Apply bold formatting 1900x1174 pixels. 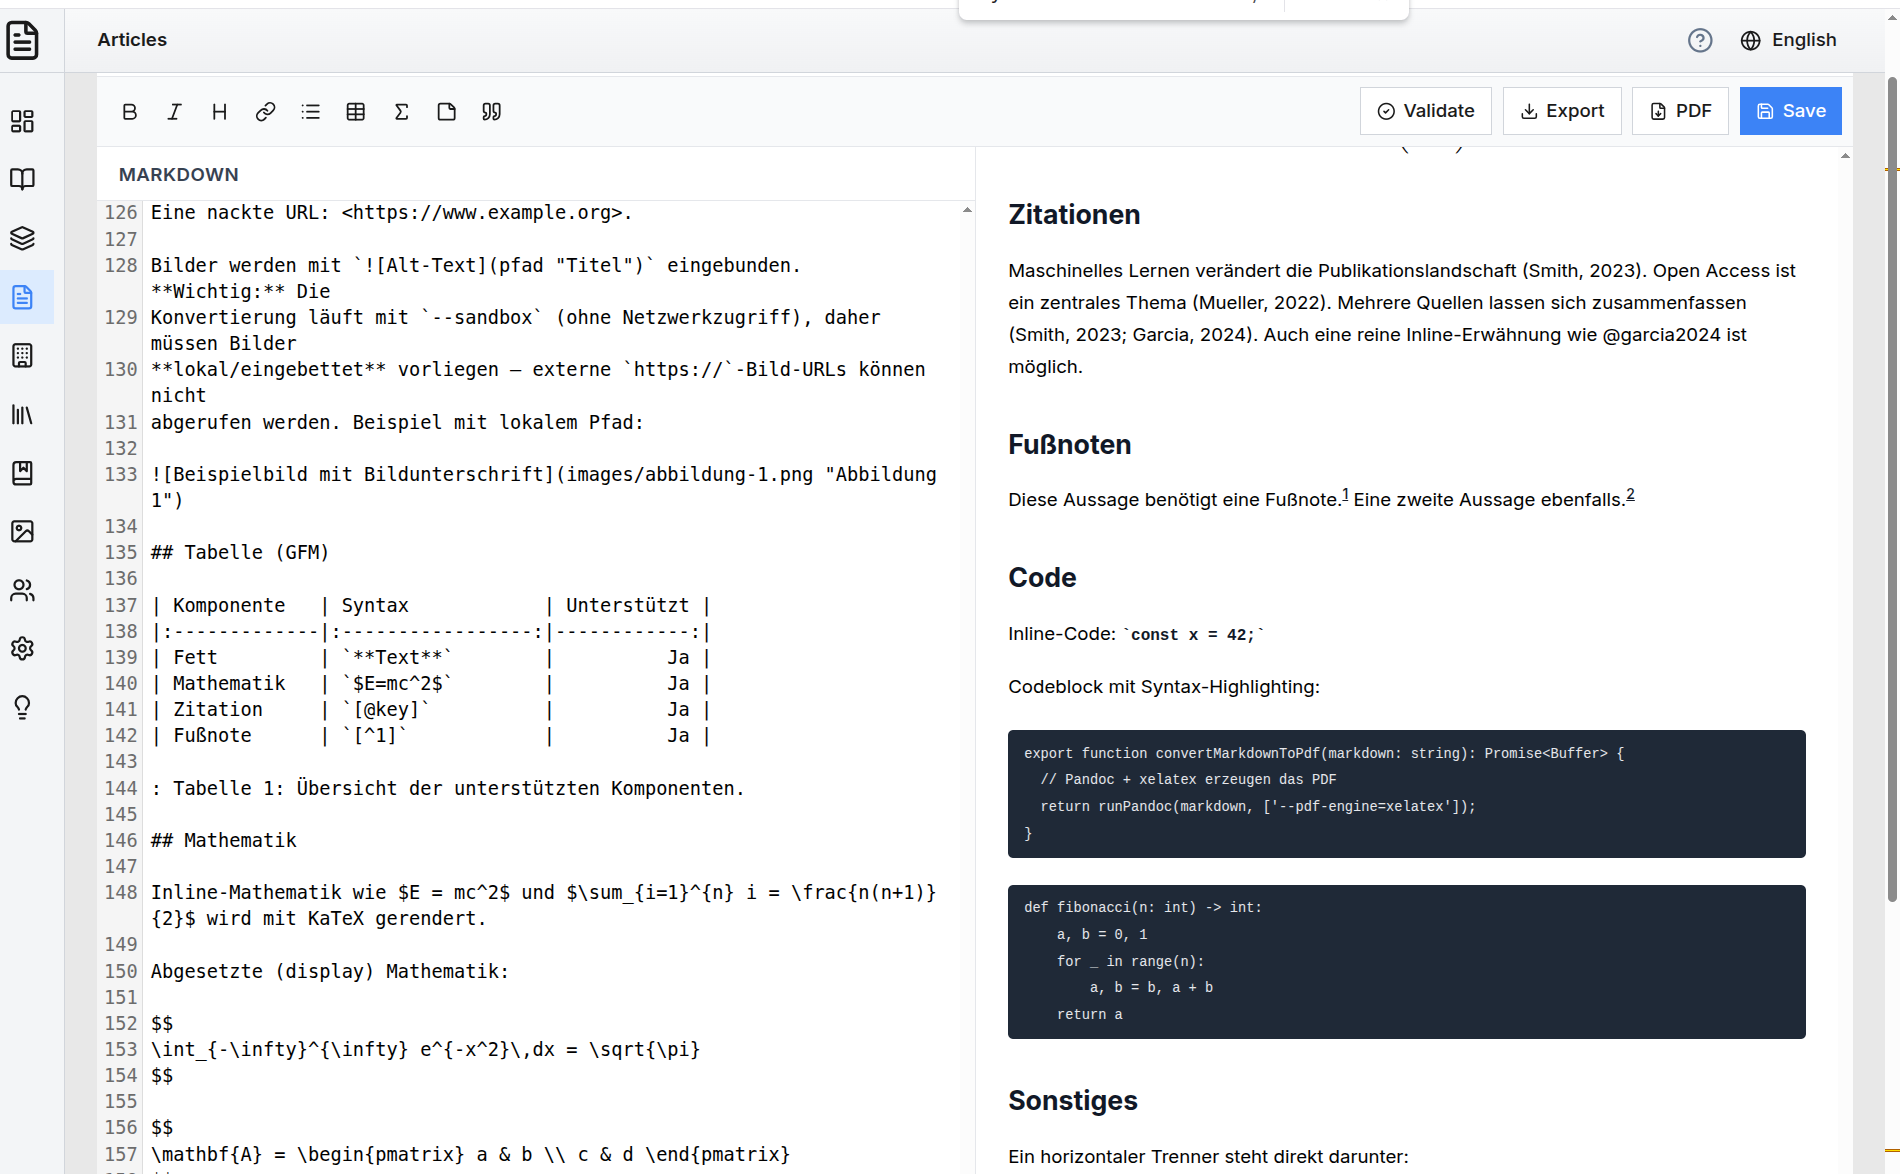pyautogui.click(x=129, y=111)
